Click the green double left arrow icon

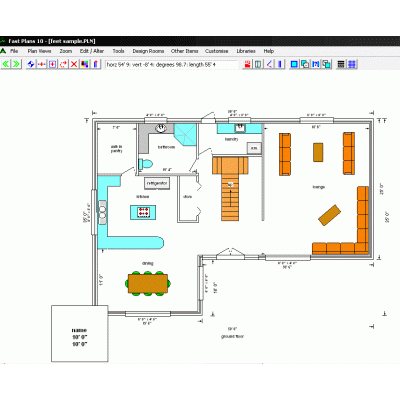pos(6,64)
